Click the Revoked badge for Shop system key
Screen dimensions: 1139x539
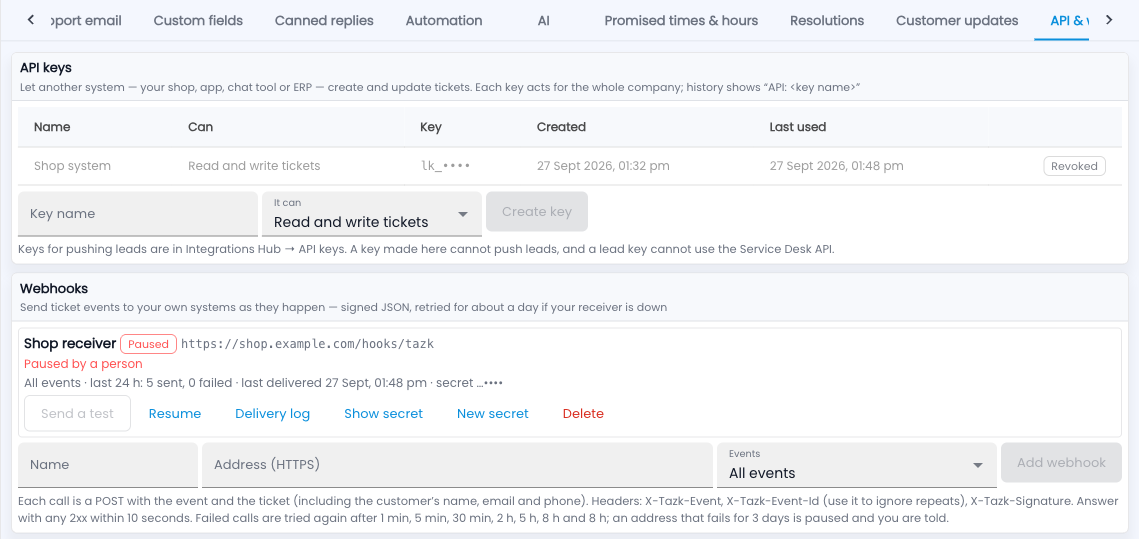[1074, 166]
